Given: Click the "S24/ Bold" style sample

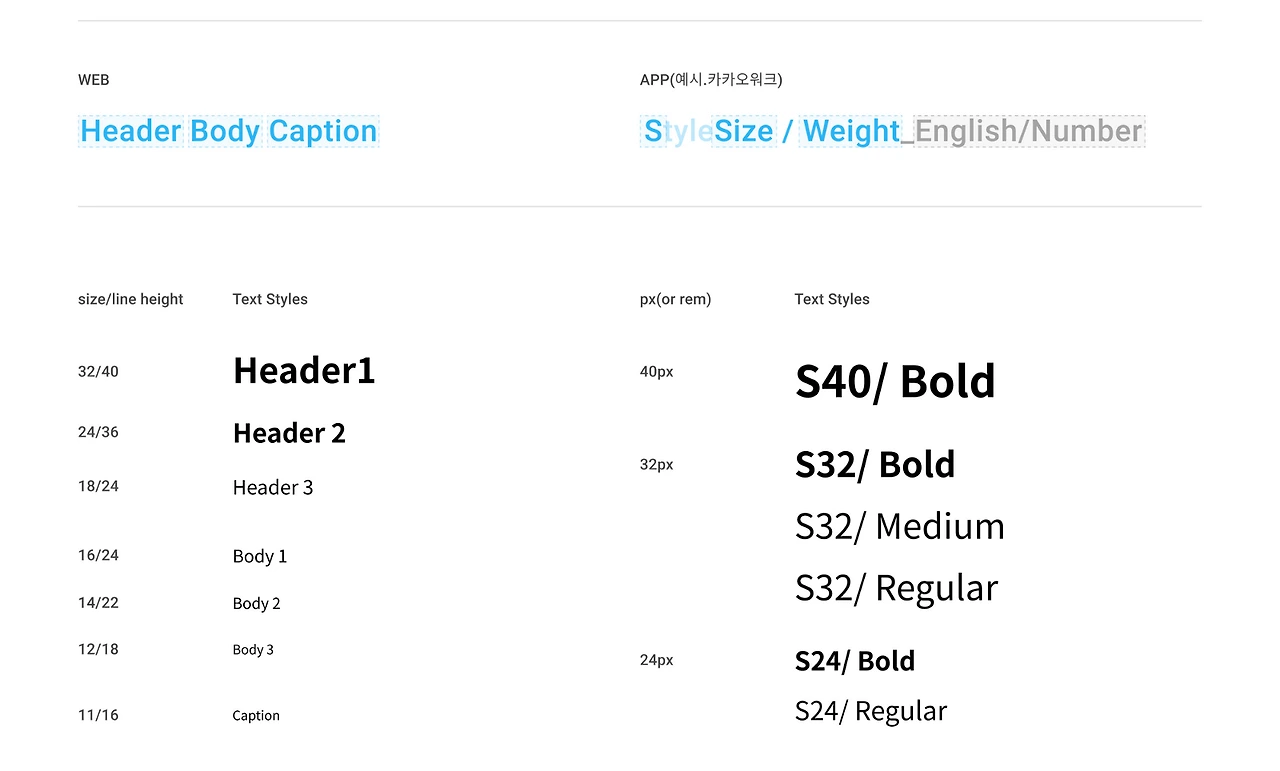Looking at the screenshot, I should pyautogui.click(x=855, y=661).
